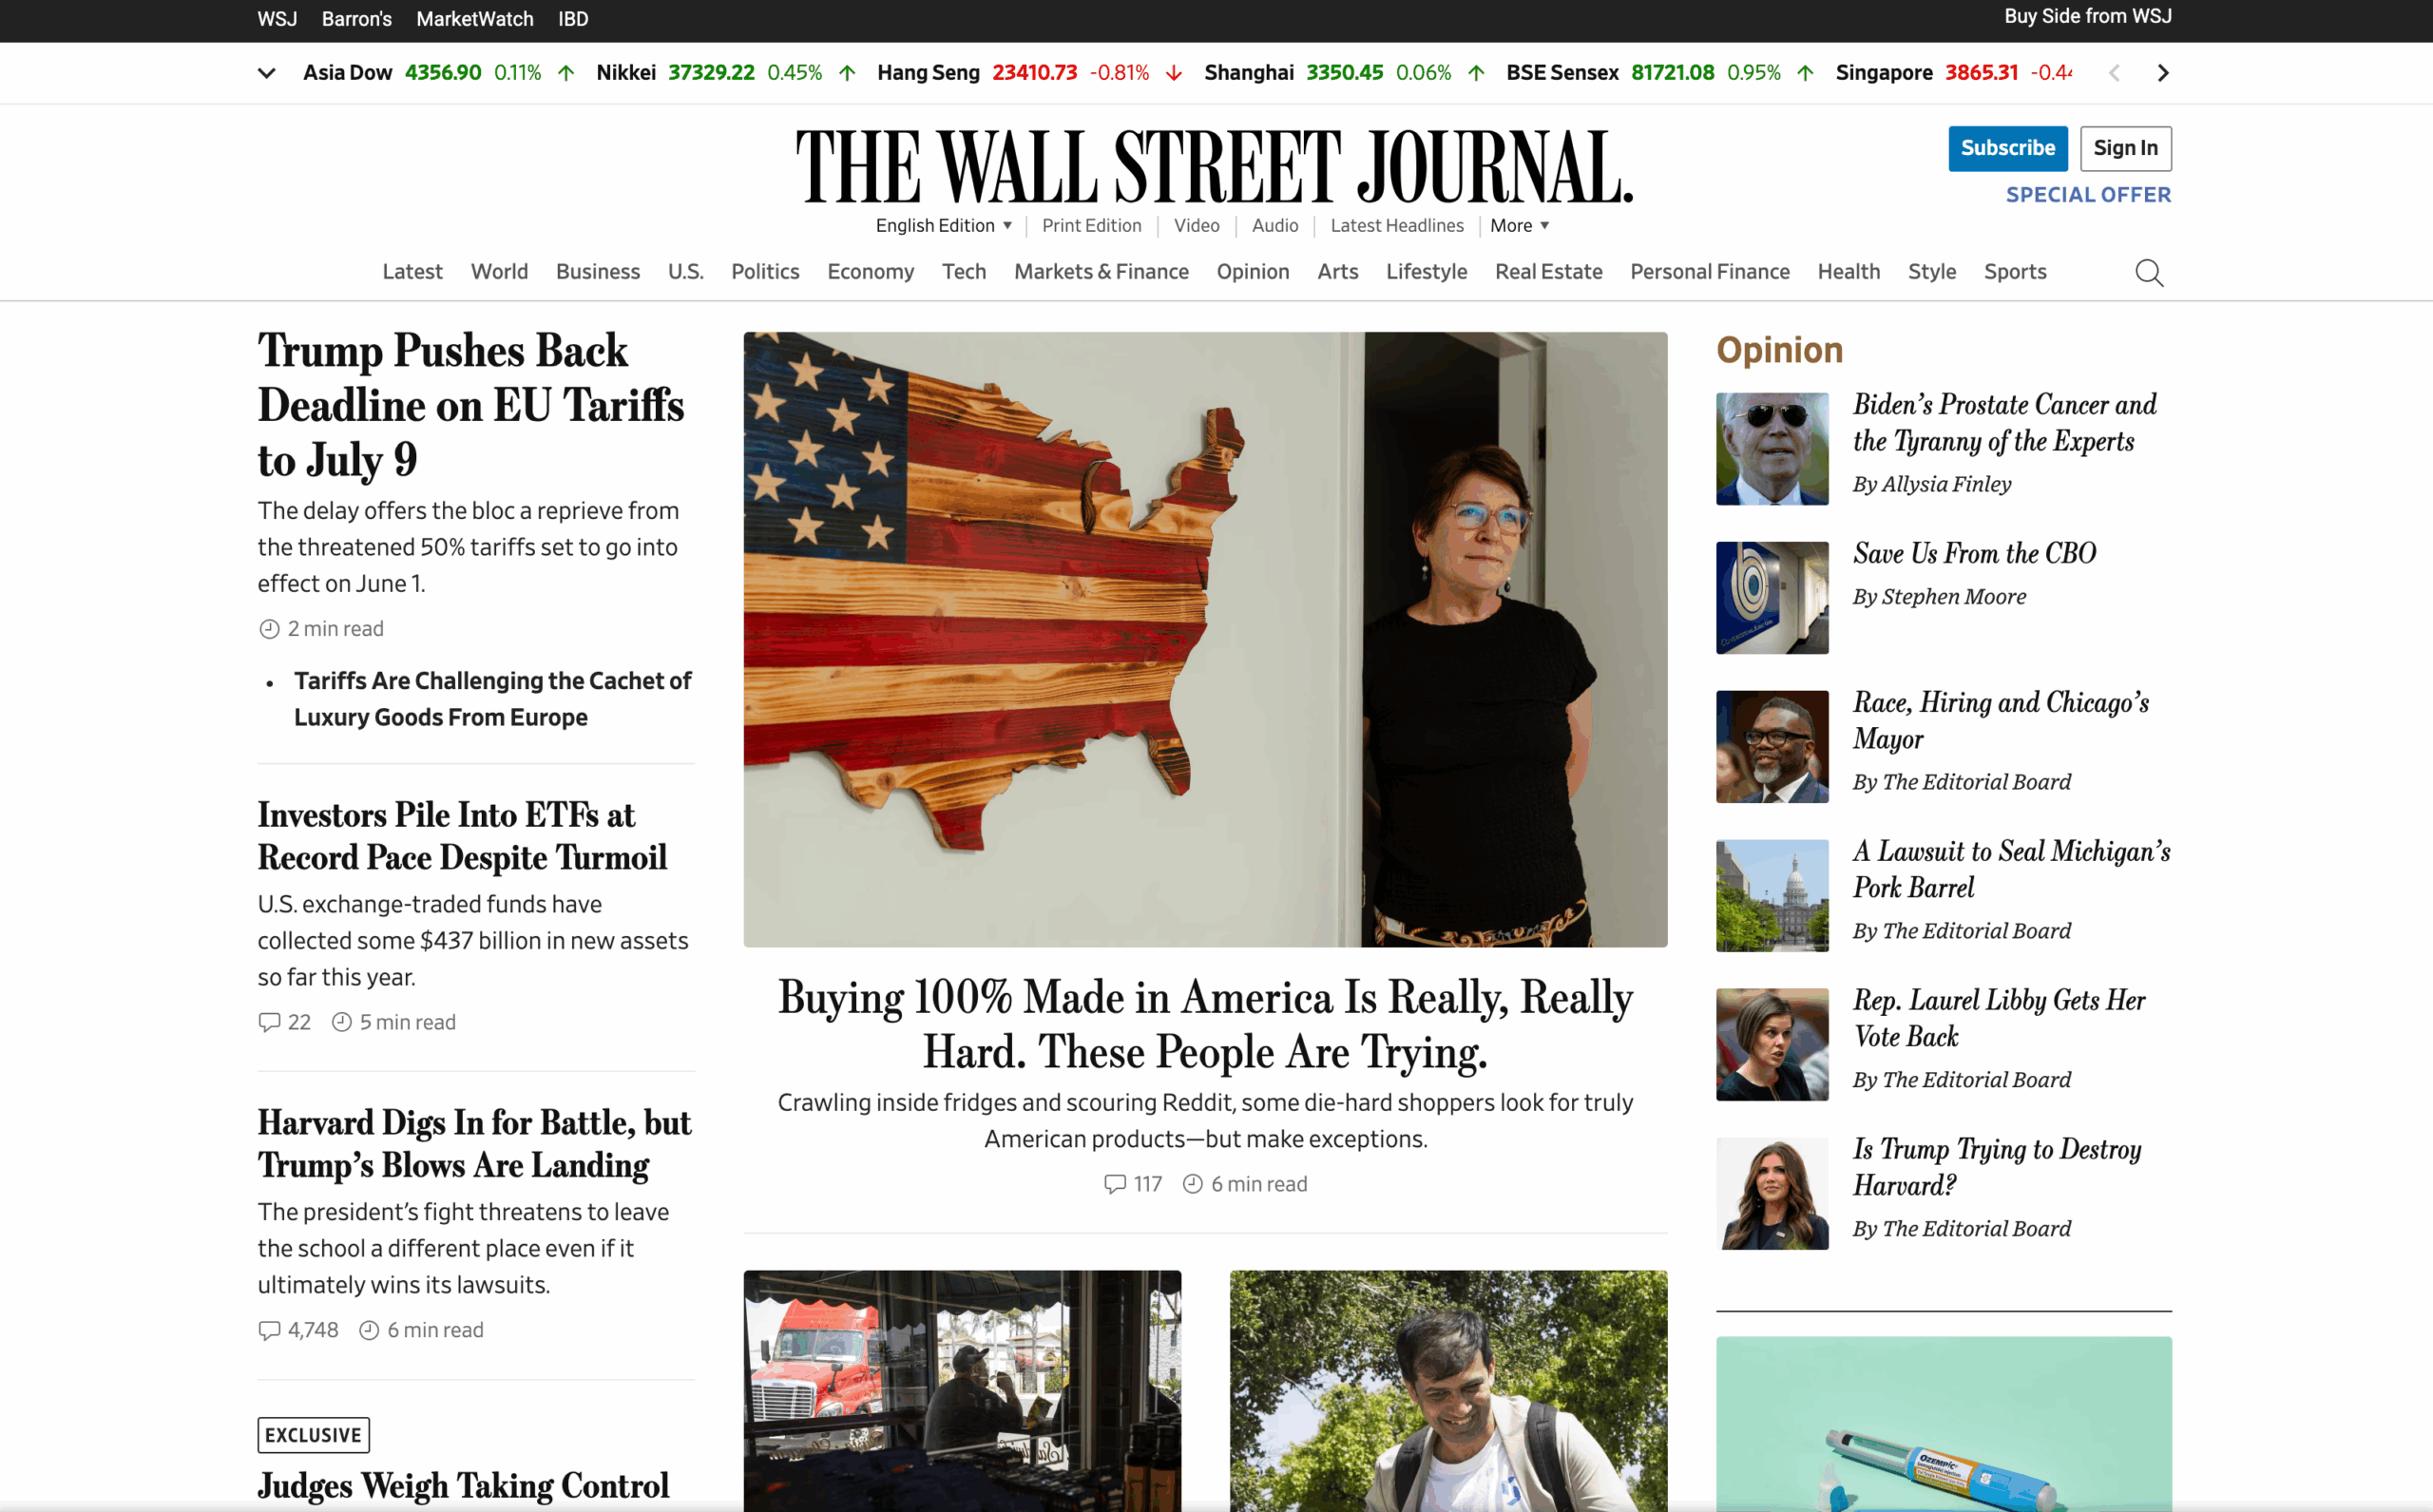Open the Tech section
Viewport: 2433px width, 1512px height.
tap(964, 271)
